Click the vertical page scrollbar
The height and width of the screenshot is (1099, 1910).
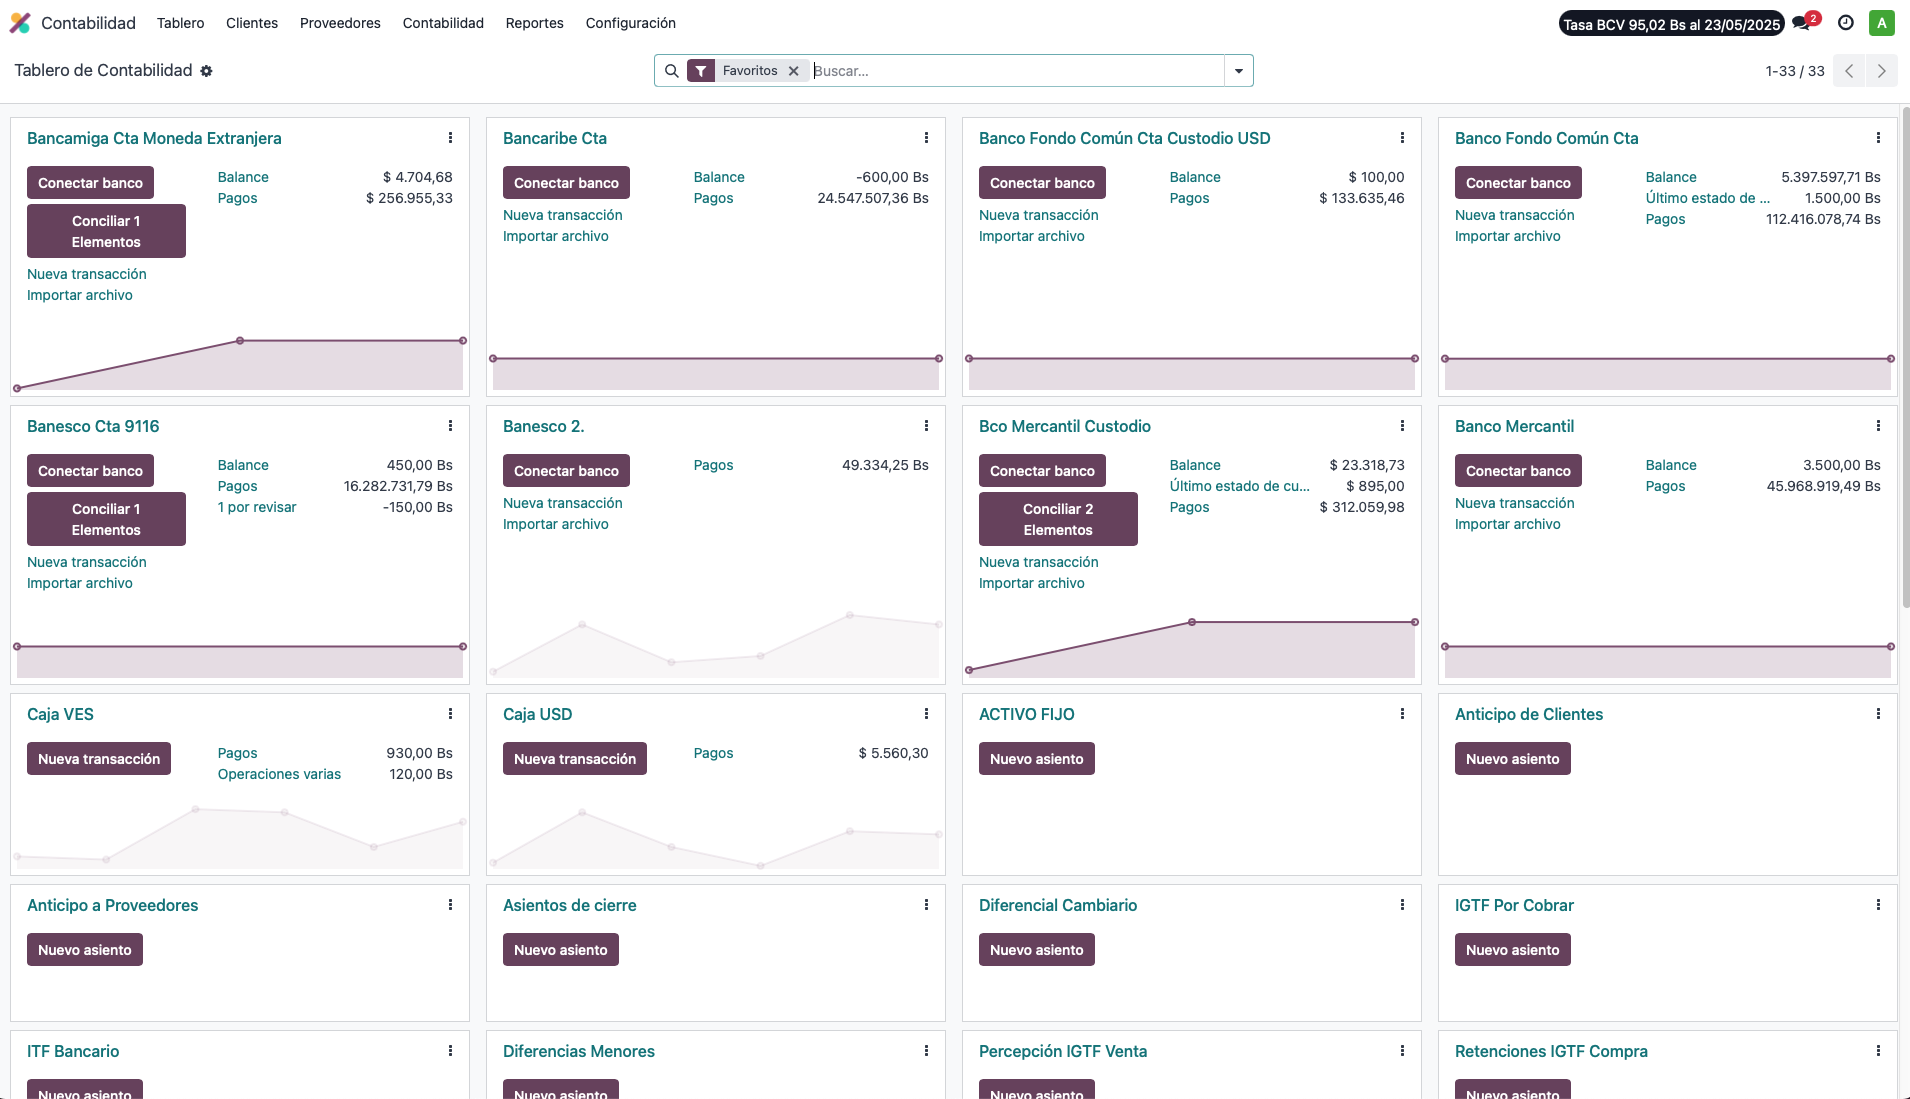tap(1905, 357)
